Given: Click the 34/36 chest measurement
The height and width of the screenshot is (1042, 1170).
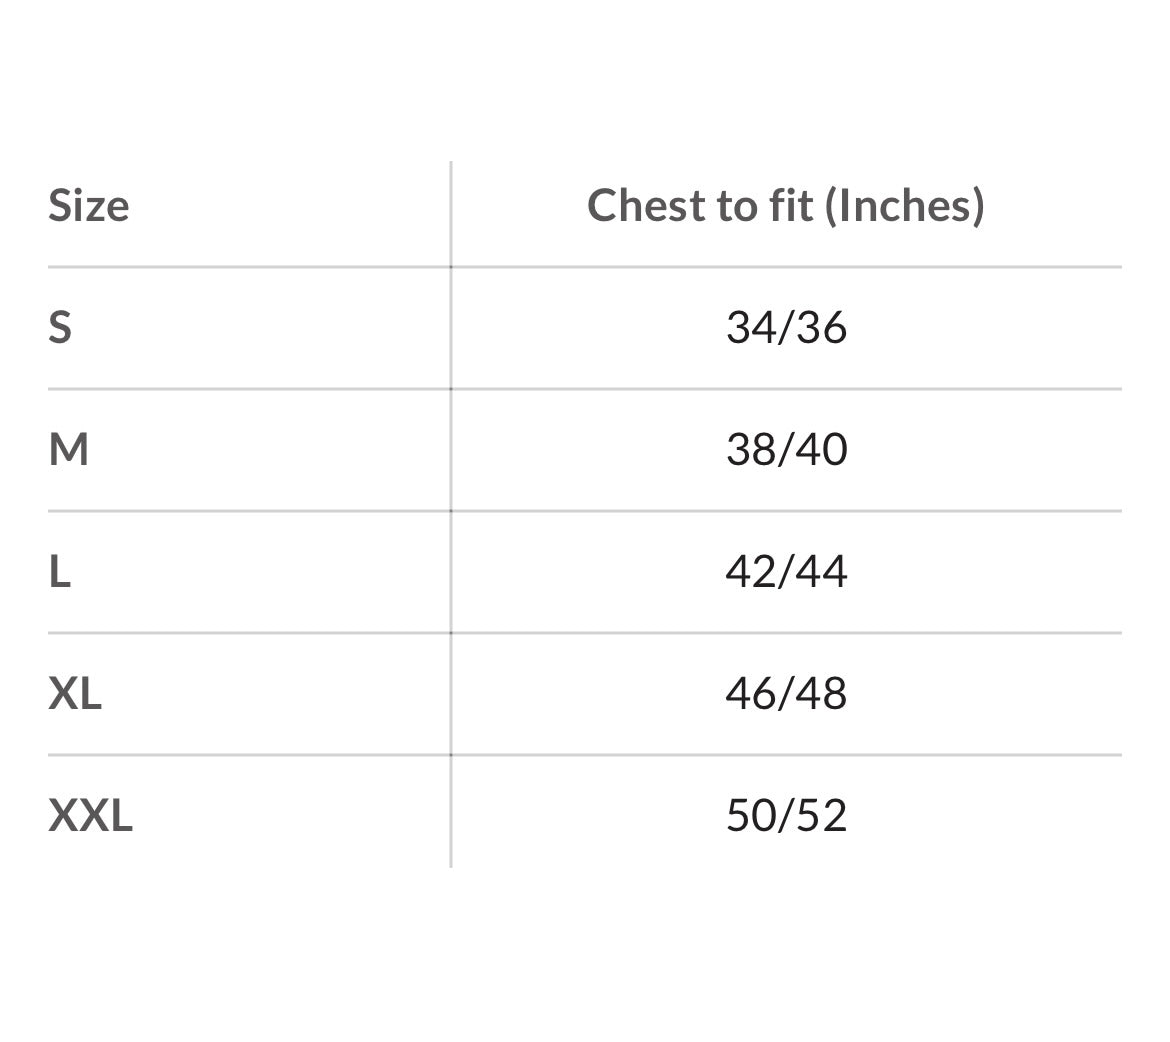Looking at the screenshot, I should coord(786,327).
